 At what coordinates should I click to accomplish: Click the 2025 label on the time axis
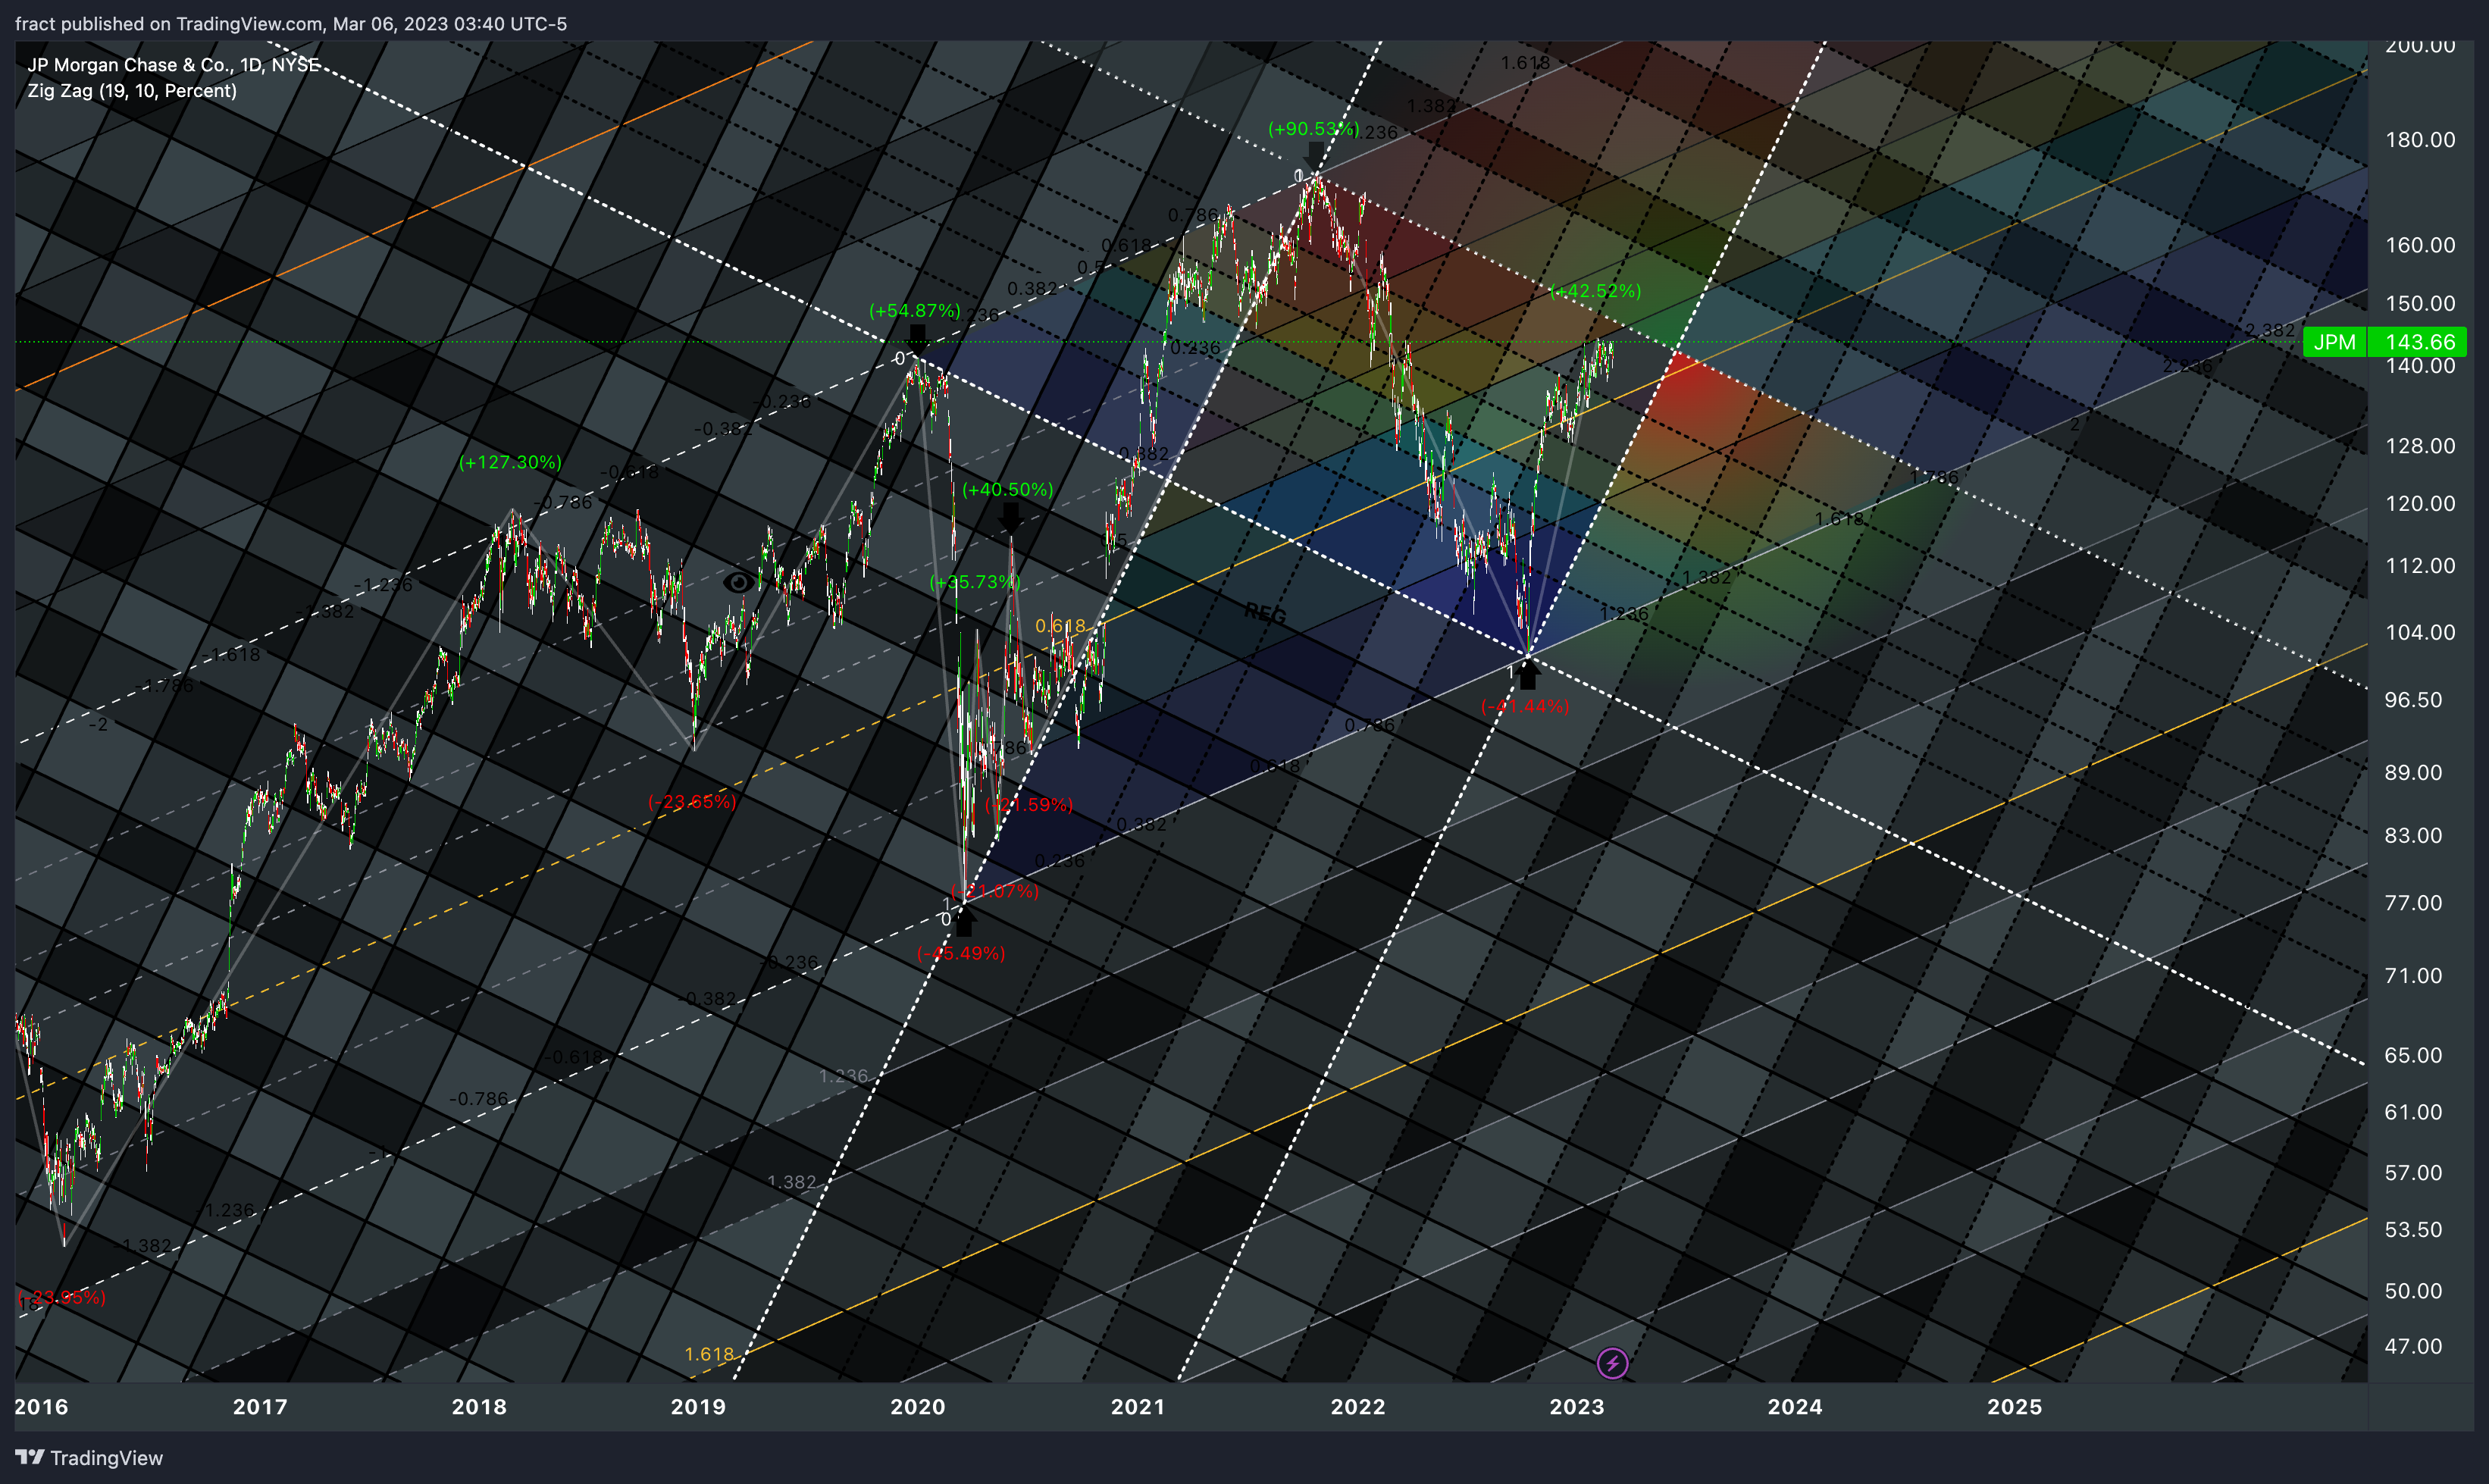[x=2015, y=1407]
